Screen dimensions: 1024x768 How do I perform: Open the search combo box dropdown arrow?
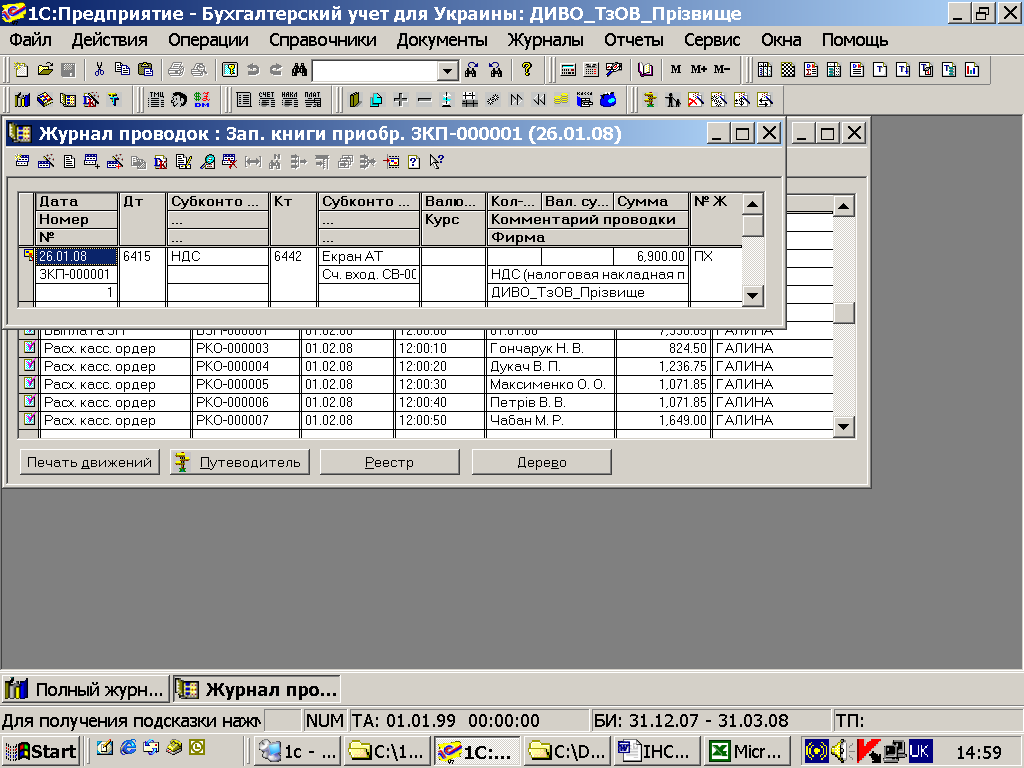(x=447, y=70)
